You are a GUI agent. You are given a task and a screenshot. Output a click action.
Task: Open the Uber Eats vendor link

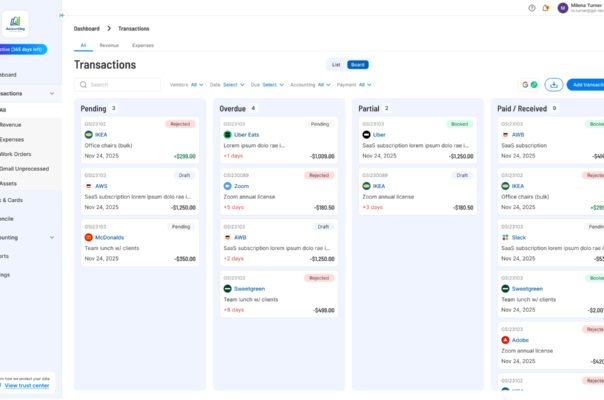[x=247, y=135]
